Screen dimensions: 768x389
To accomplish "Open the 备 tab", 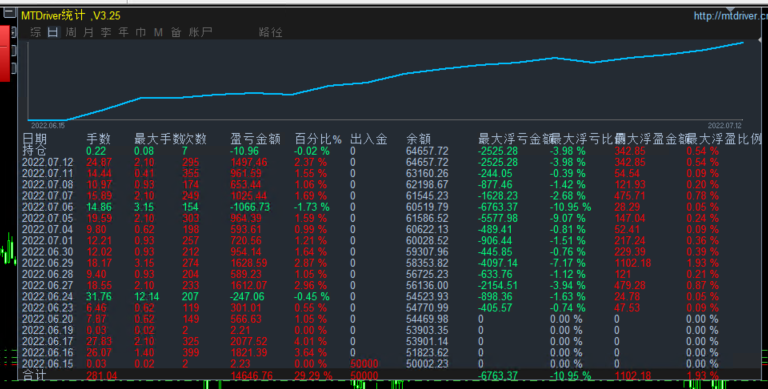I will [176, 32].
